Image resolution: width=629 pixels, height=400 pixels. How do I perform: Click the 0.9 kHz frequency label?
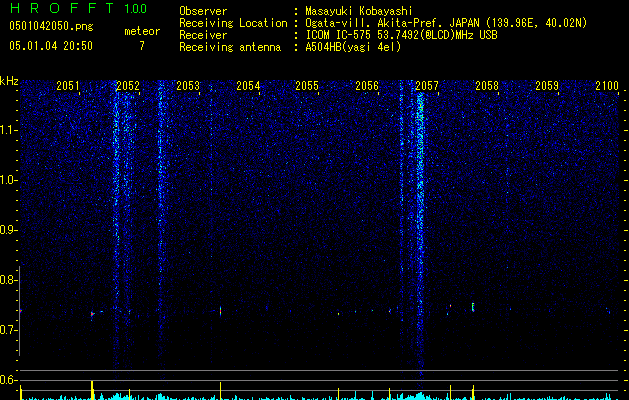[x=8, y=230]
